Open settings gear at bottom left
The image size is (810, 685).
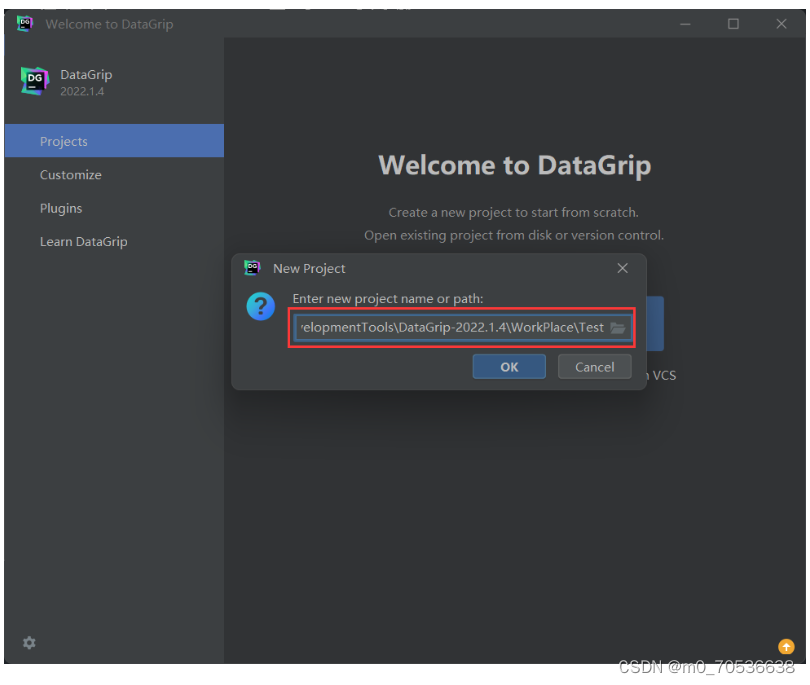tap(29, 643)
